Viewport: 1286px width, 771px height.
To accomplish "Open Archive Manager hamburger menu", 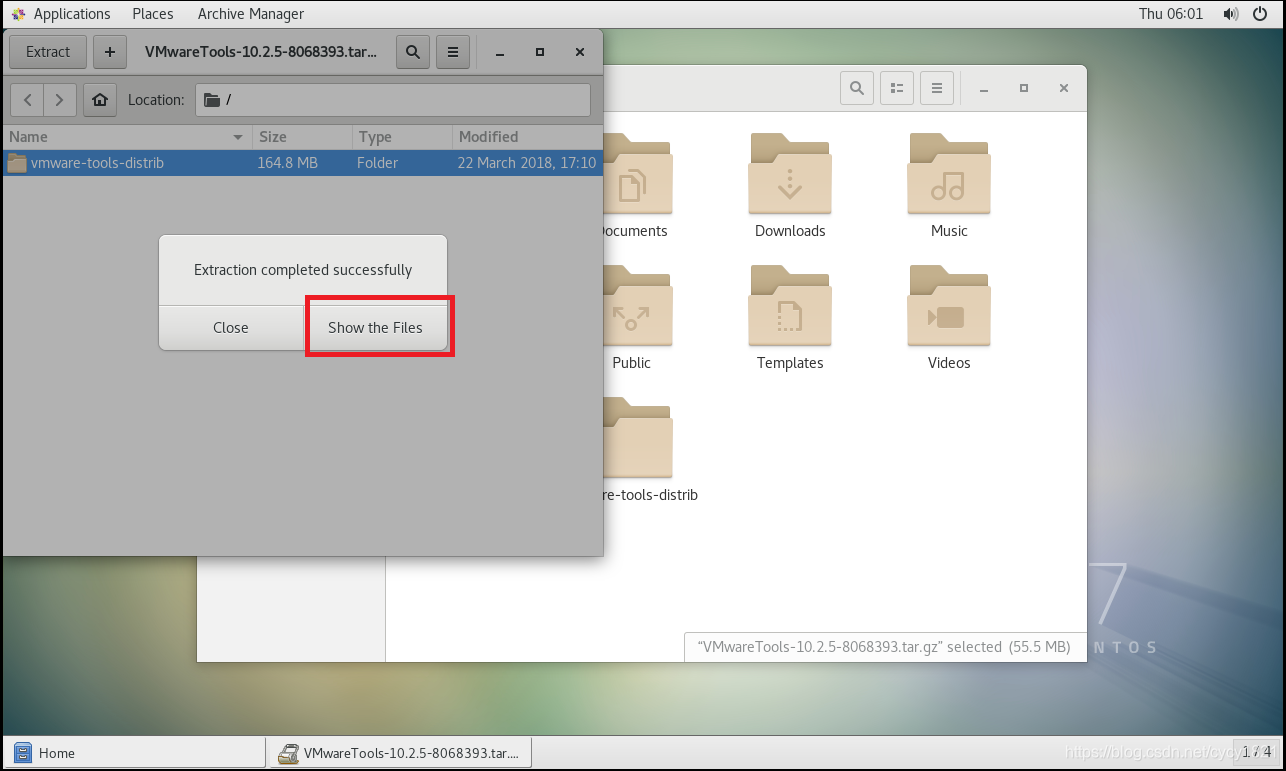I will pyautogui.click(x=453, y=52).
